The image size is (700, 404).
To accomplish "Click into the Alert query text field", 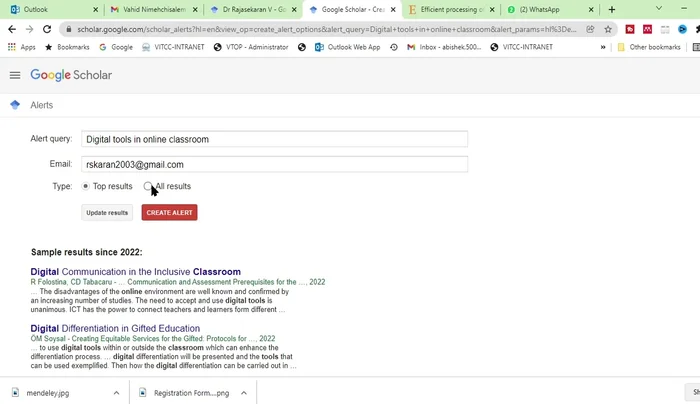I will click(274, 139).
